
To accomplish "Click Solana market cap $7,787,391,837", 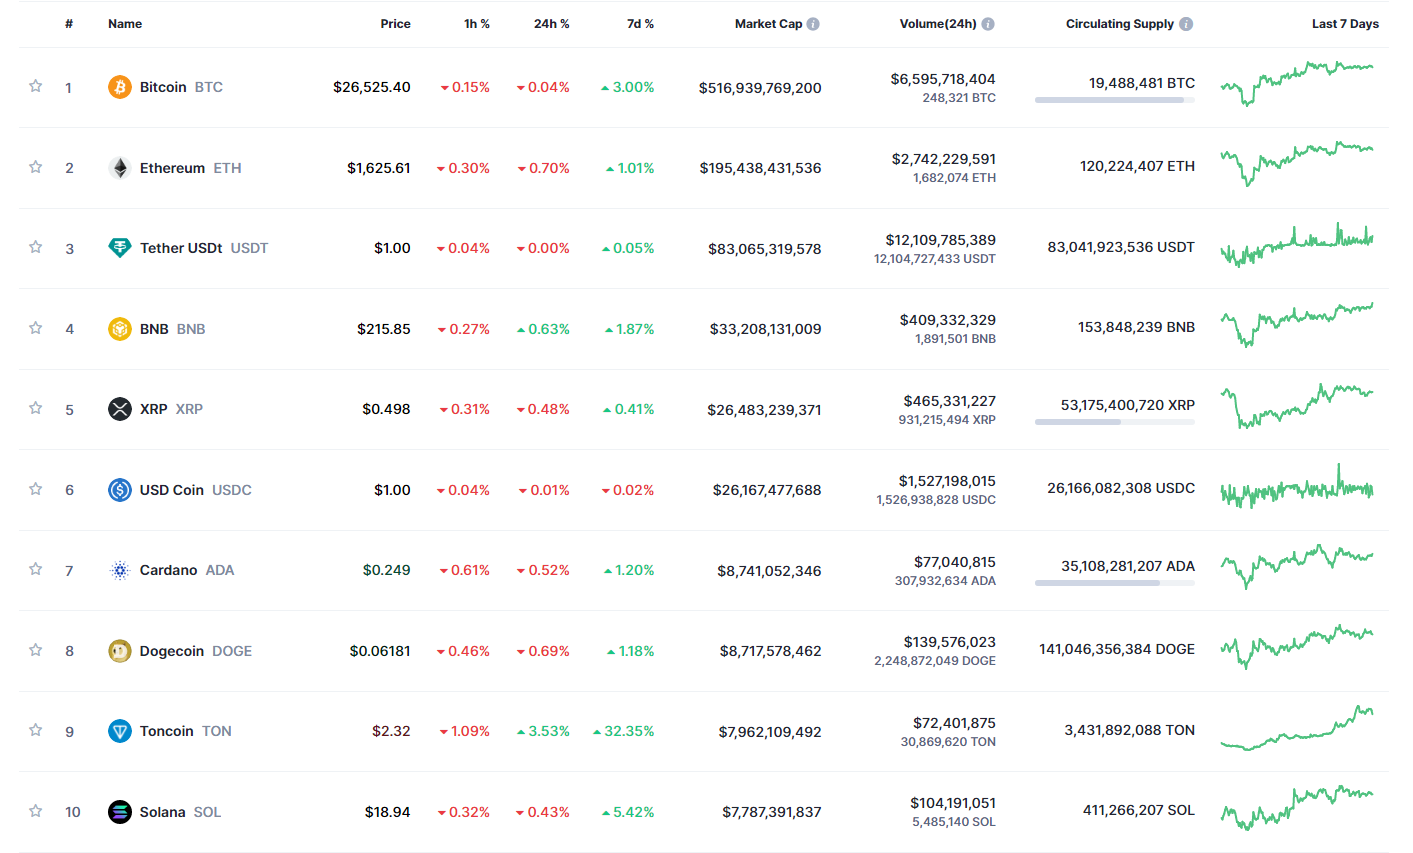I will click(772, 812).
